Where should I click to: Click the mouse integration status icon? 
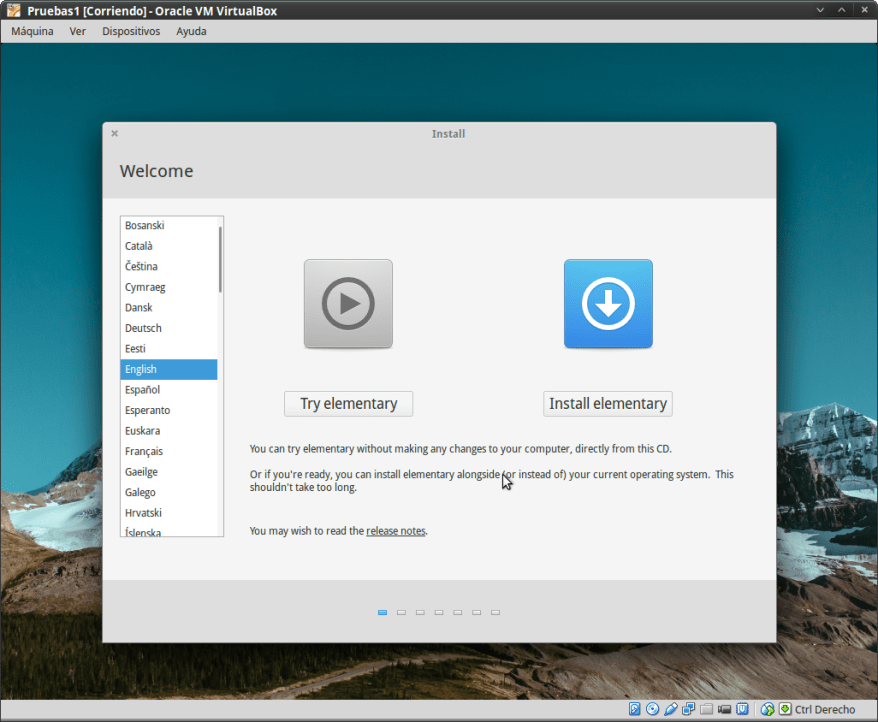pyautogui.click(x=768, y=709)
